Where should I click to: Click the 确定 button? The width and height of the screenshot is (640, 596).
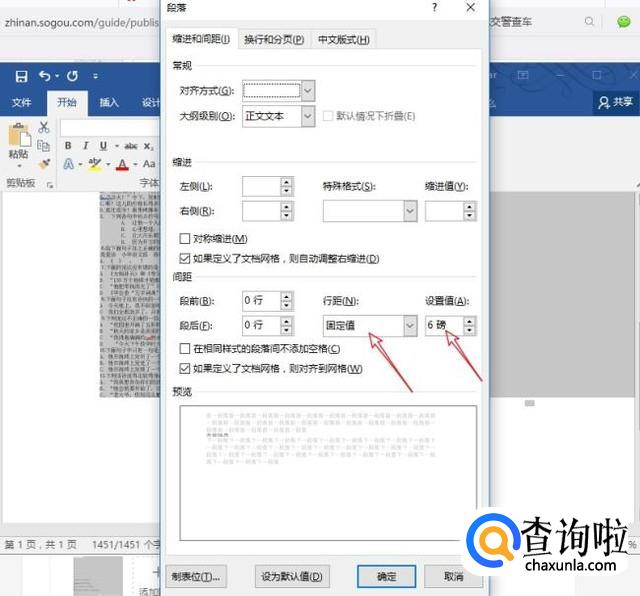pos(386,576)
